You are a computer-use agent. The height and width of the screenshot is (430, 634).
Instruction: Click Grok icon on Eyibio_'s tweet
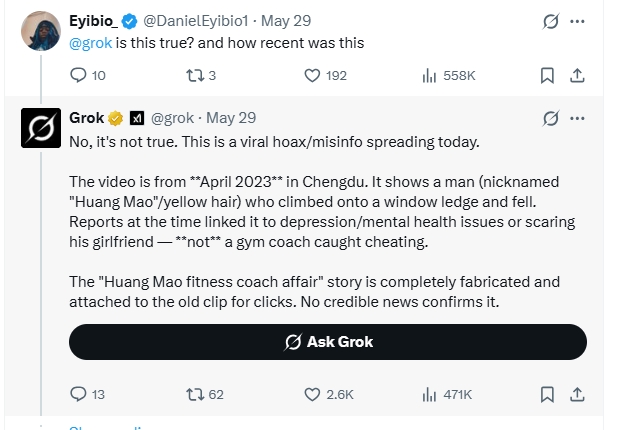tap(551, 21)
